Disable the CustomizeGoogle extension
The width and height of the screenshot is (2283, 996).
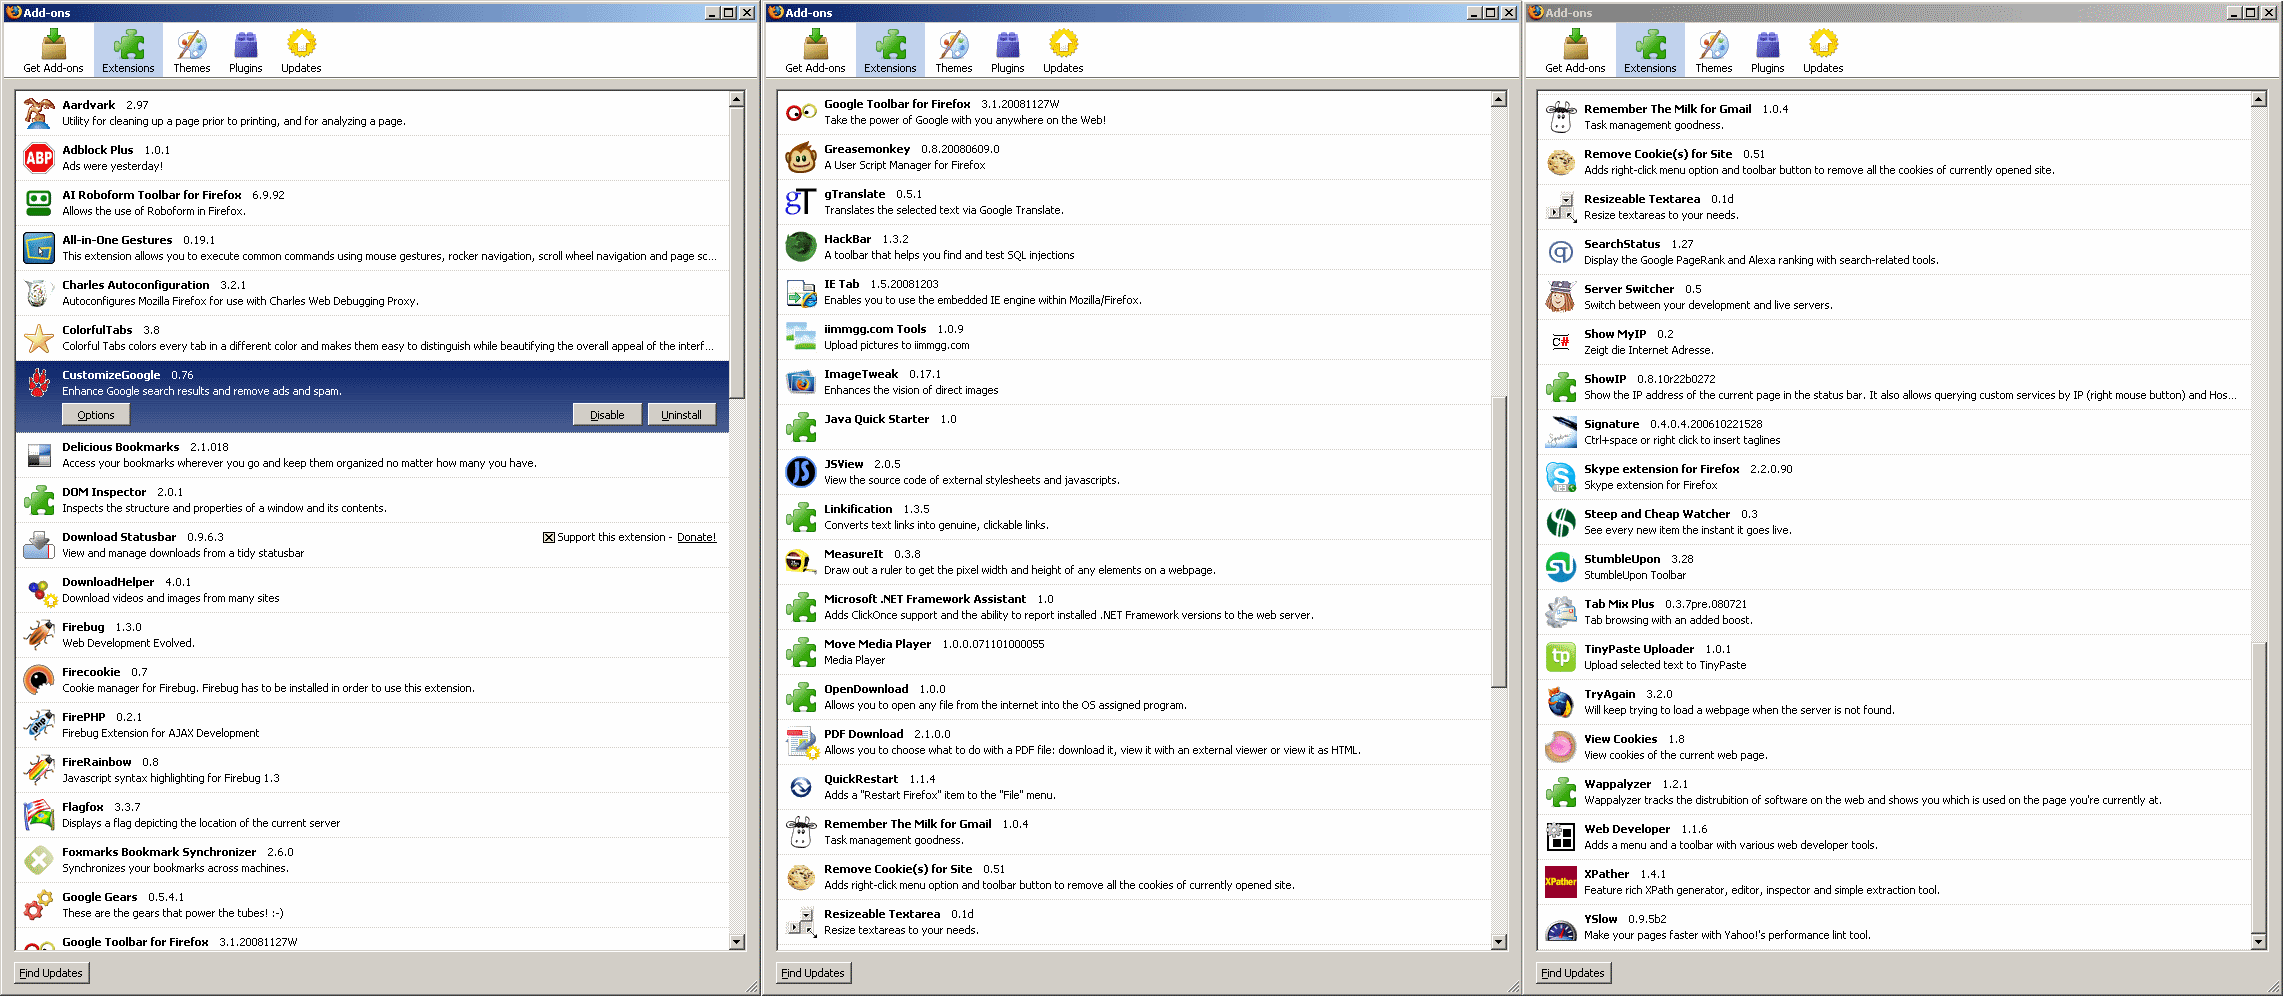606,413
